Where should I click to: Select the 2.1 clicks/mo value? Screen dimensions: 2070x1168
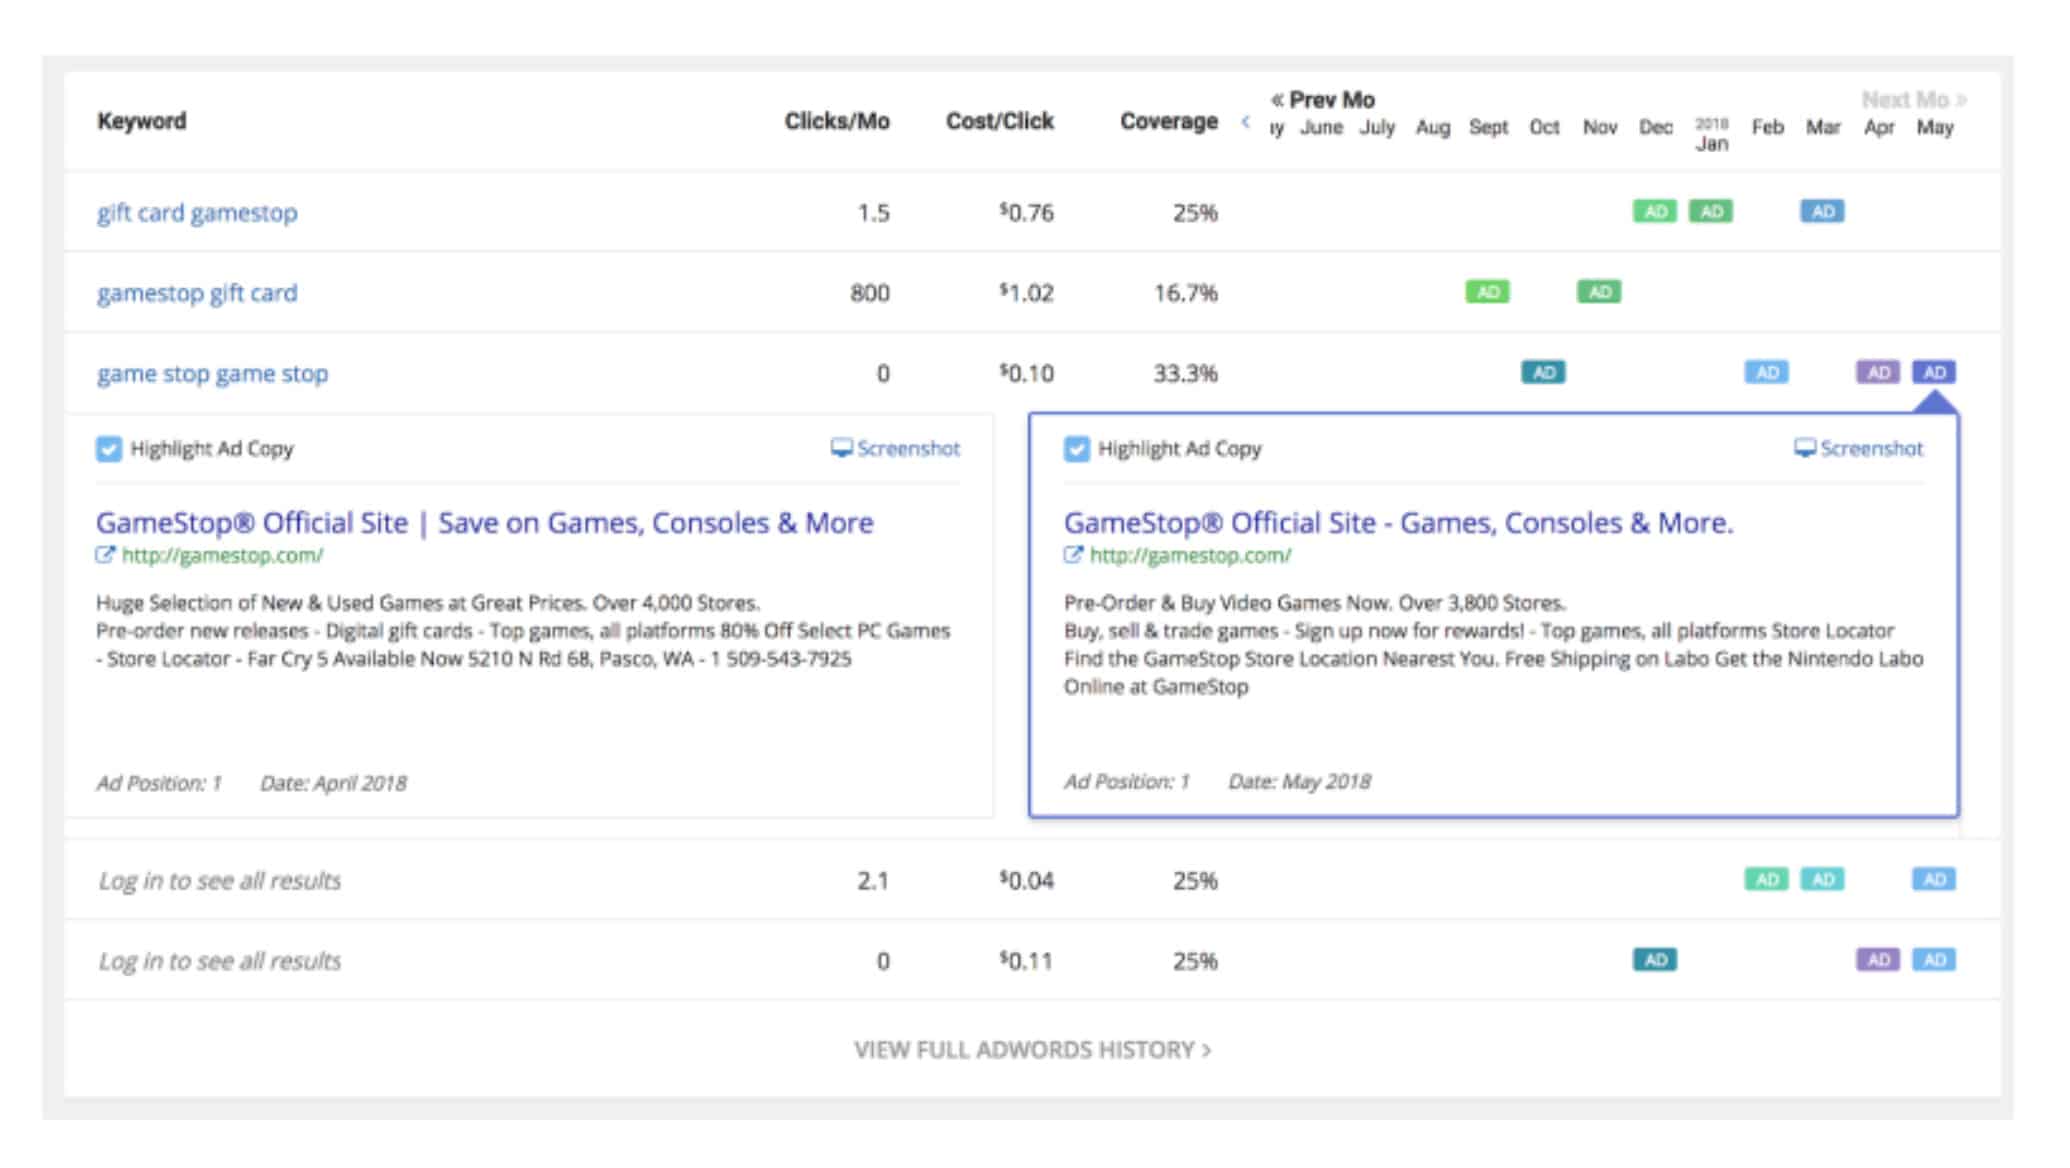click(873, 880)
